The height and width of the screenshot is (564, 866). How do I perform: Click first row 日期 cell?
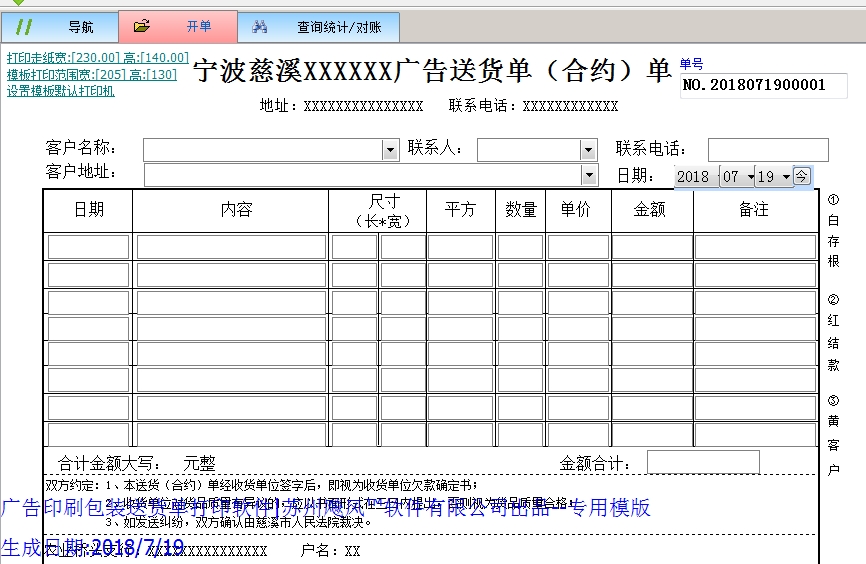coord(88,247)
